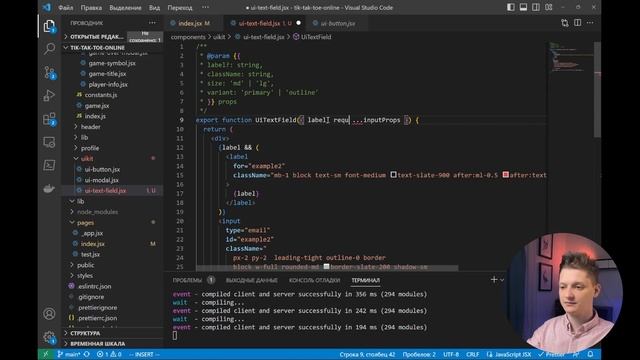Open the Переход menu
Screen dimensions: 640x360
coord(180,8)
